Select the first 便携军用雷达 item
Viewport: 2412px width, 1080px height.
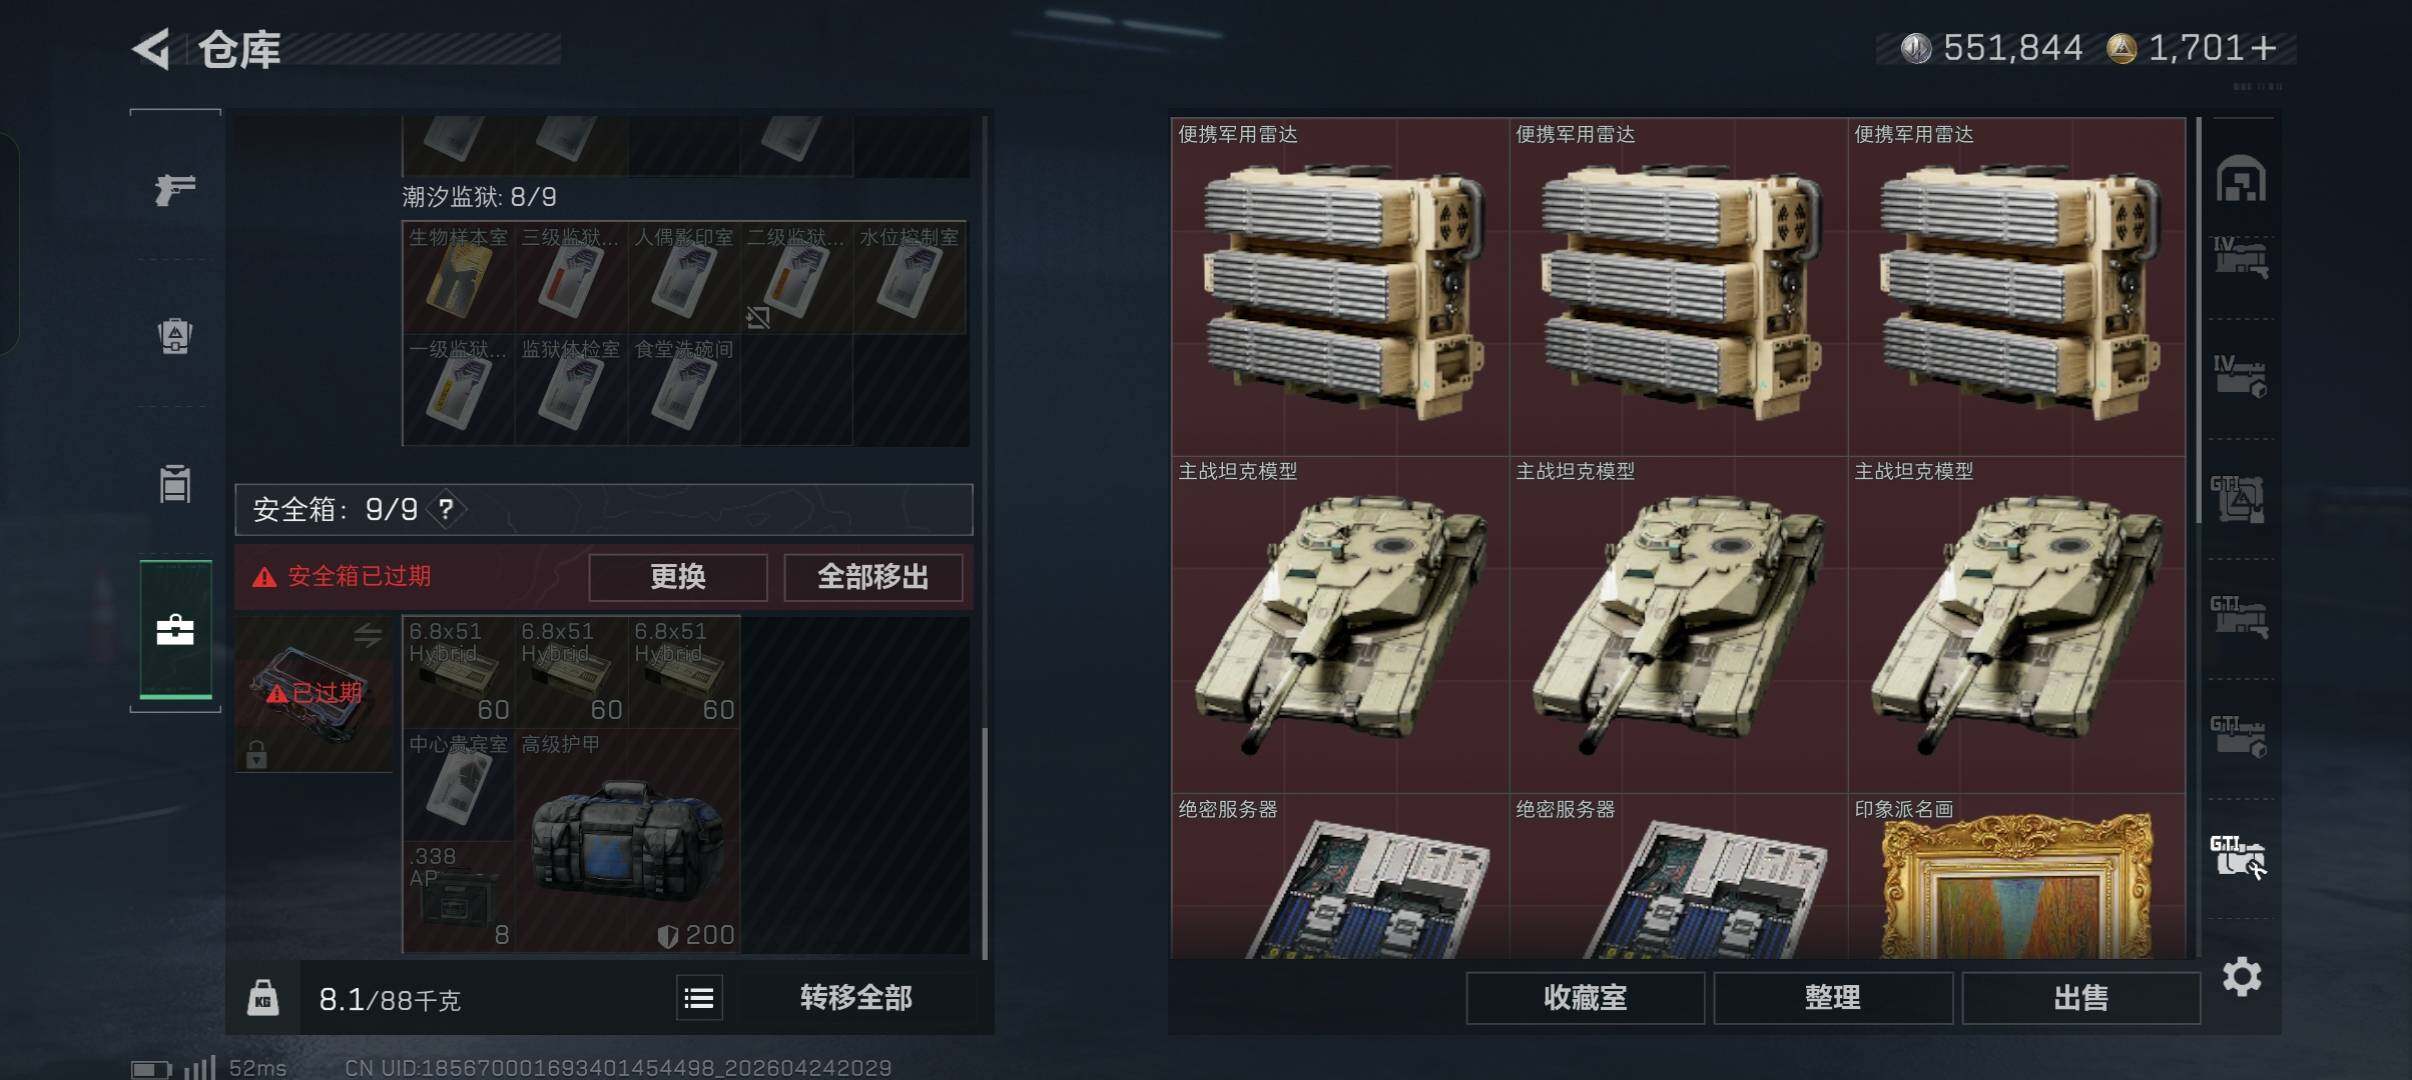[1340, 288]
